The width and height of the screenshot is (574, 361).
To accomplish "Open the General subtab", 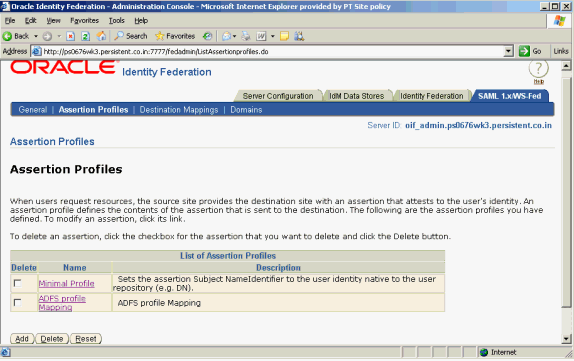I will pos(33,110).
